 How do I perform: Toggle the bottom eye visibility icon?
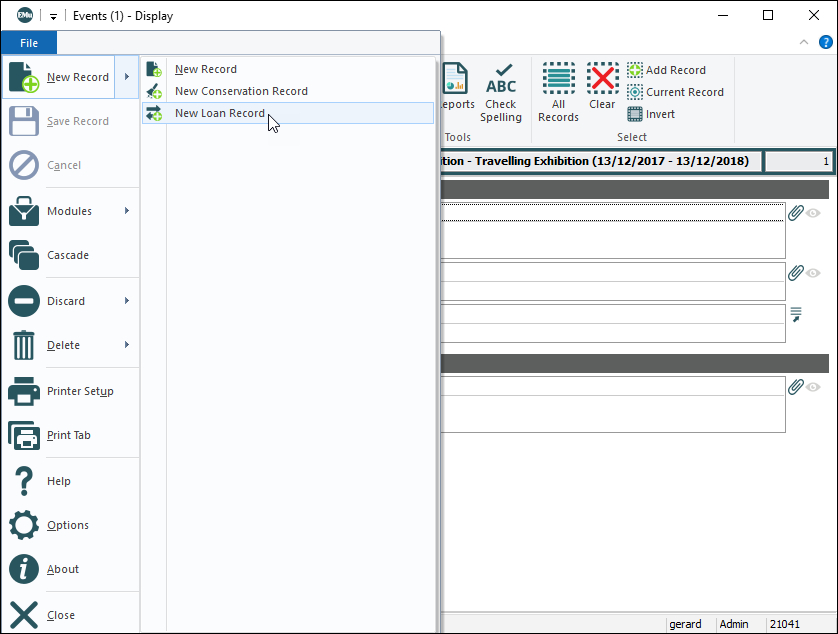click(x=814, y=387)
